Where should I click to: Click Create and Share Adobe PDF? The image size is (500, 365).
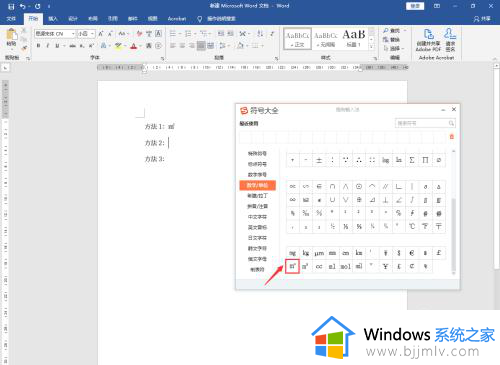(x=429, y=40)
